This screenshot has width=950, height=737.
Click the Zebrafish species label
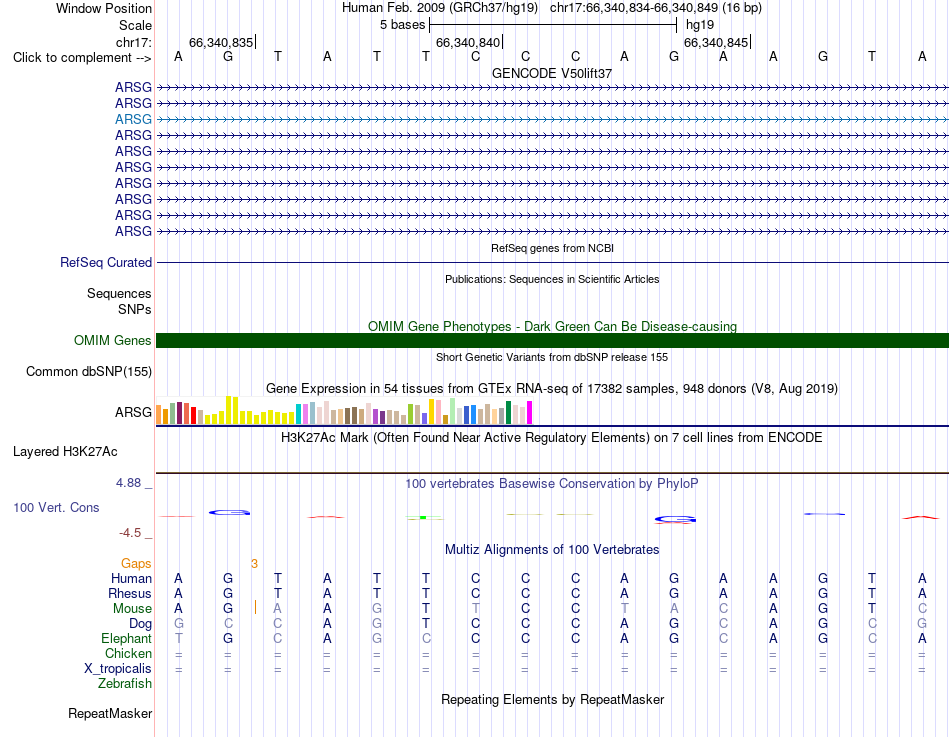[125, 684]
